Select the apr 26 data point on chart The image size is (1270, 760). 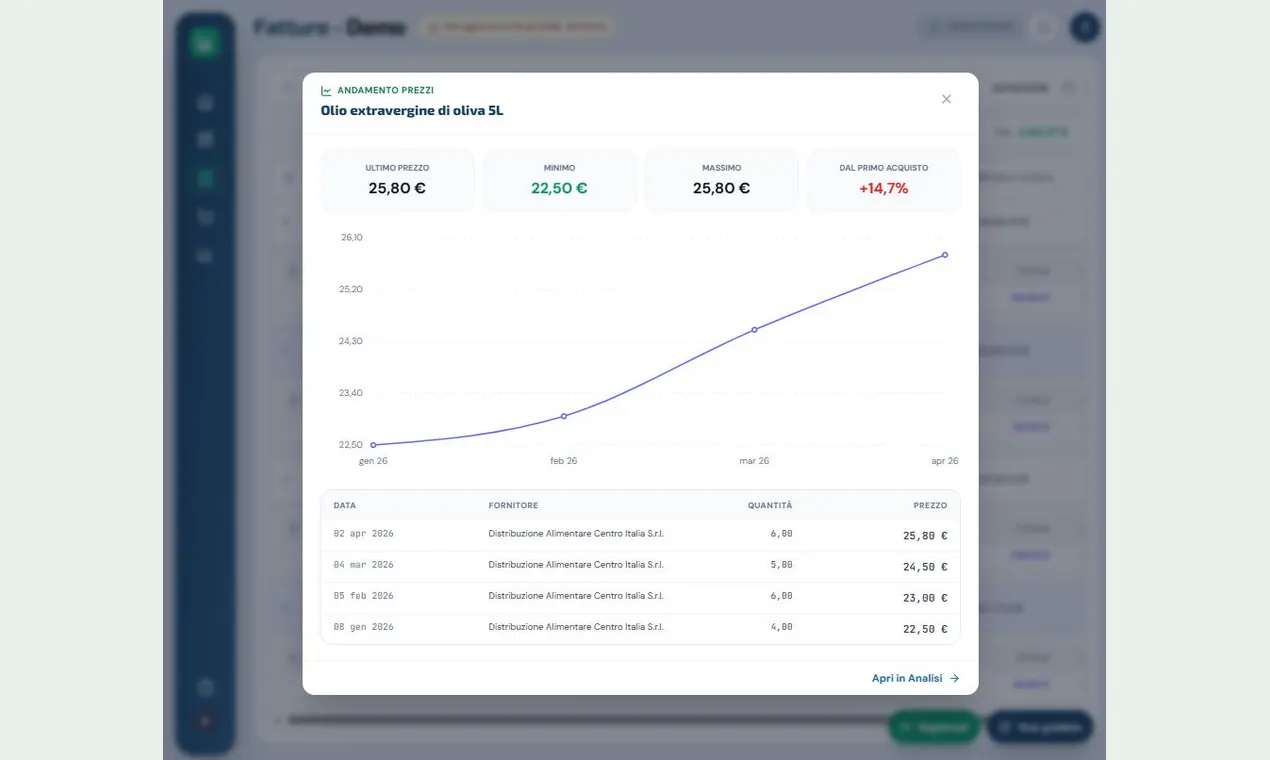[x=945, y=255]
